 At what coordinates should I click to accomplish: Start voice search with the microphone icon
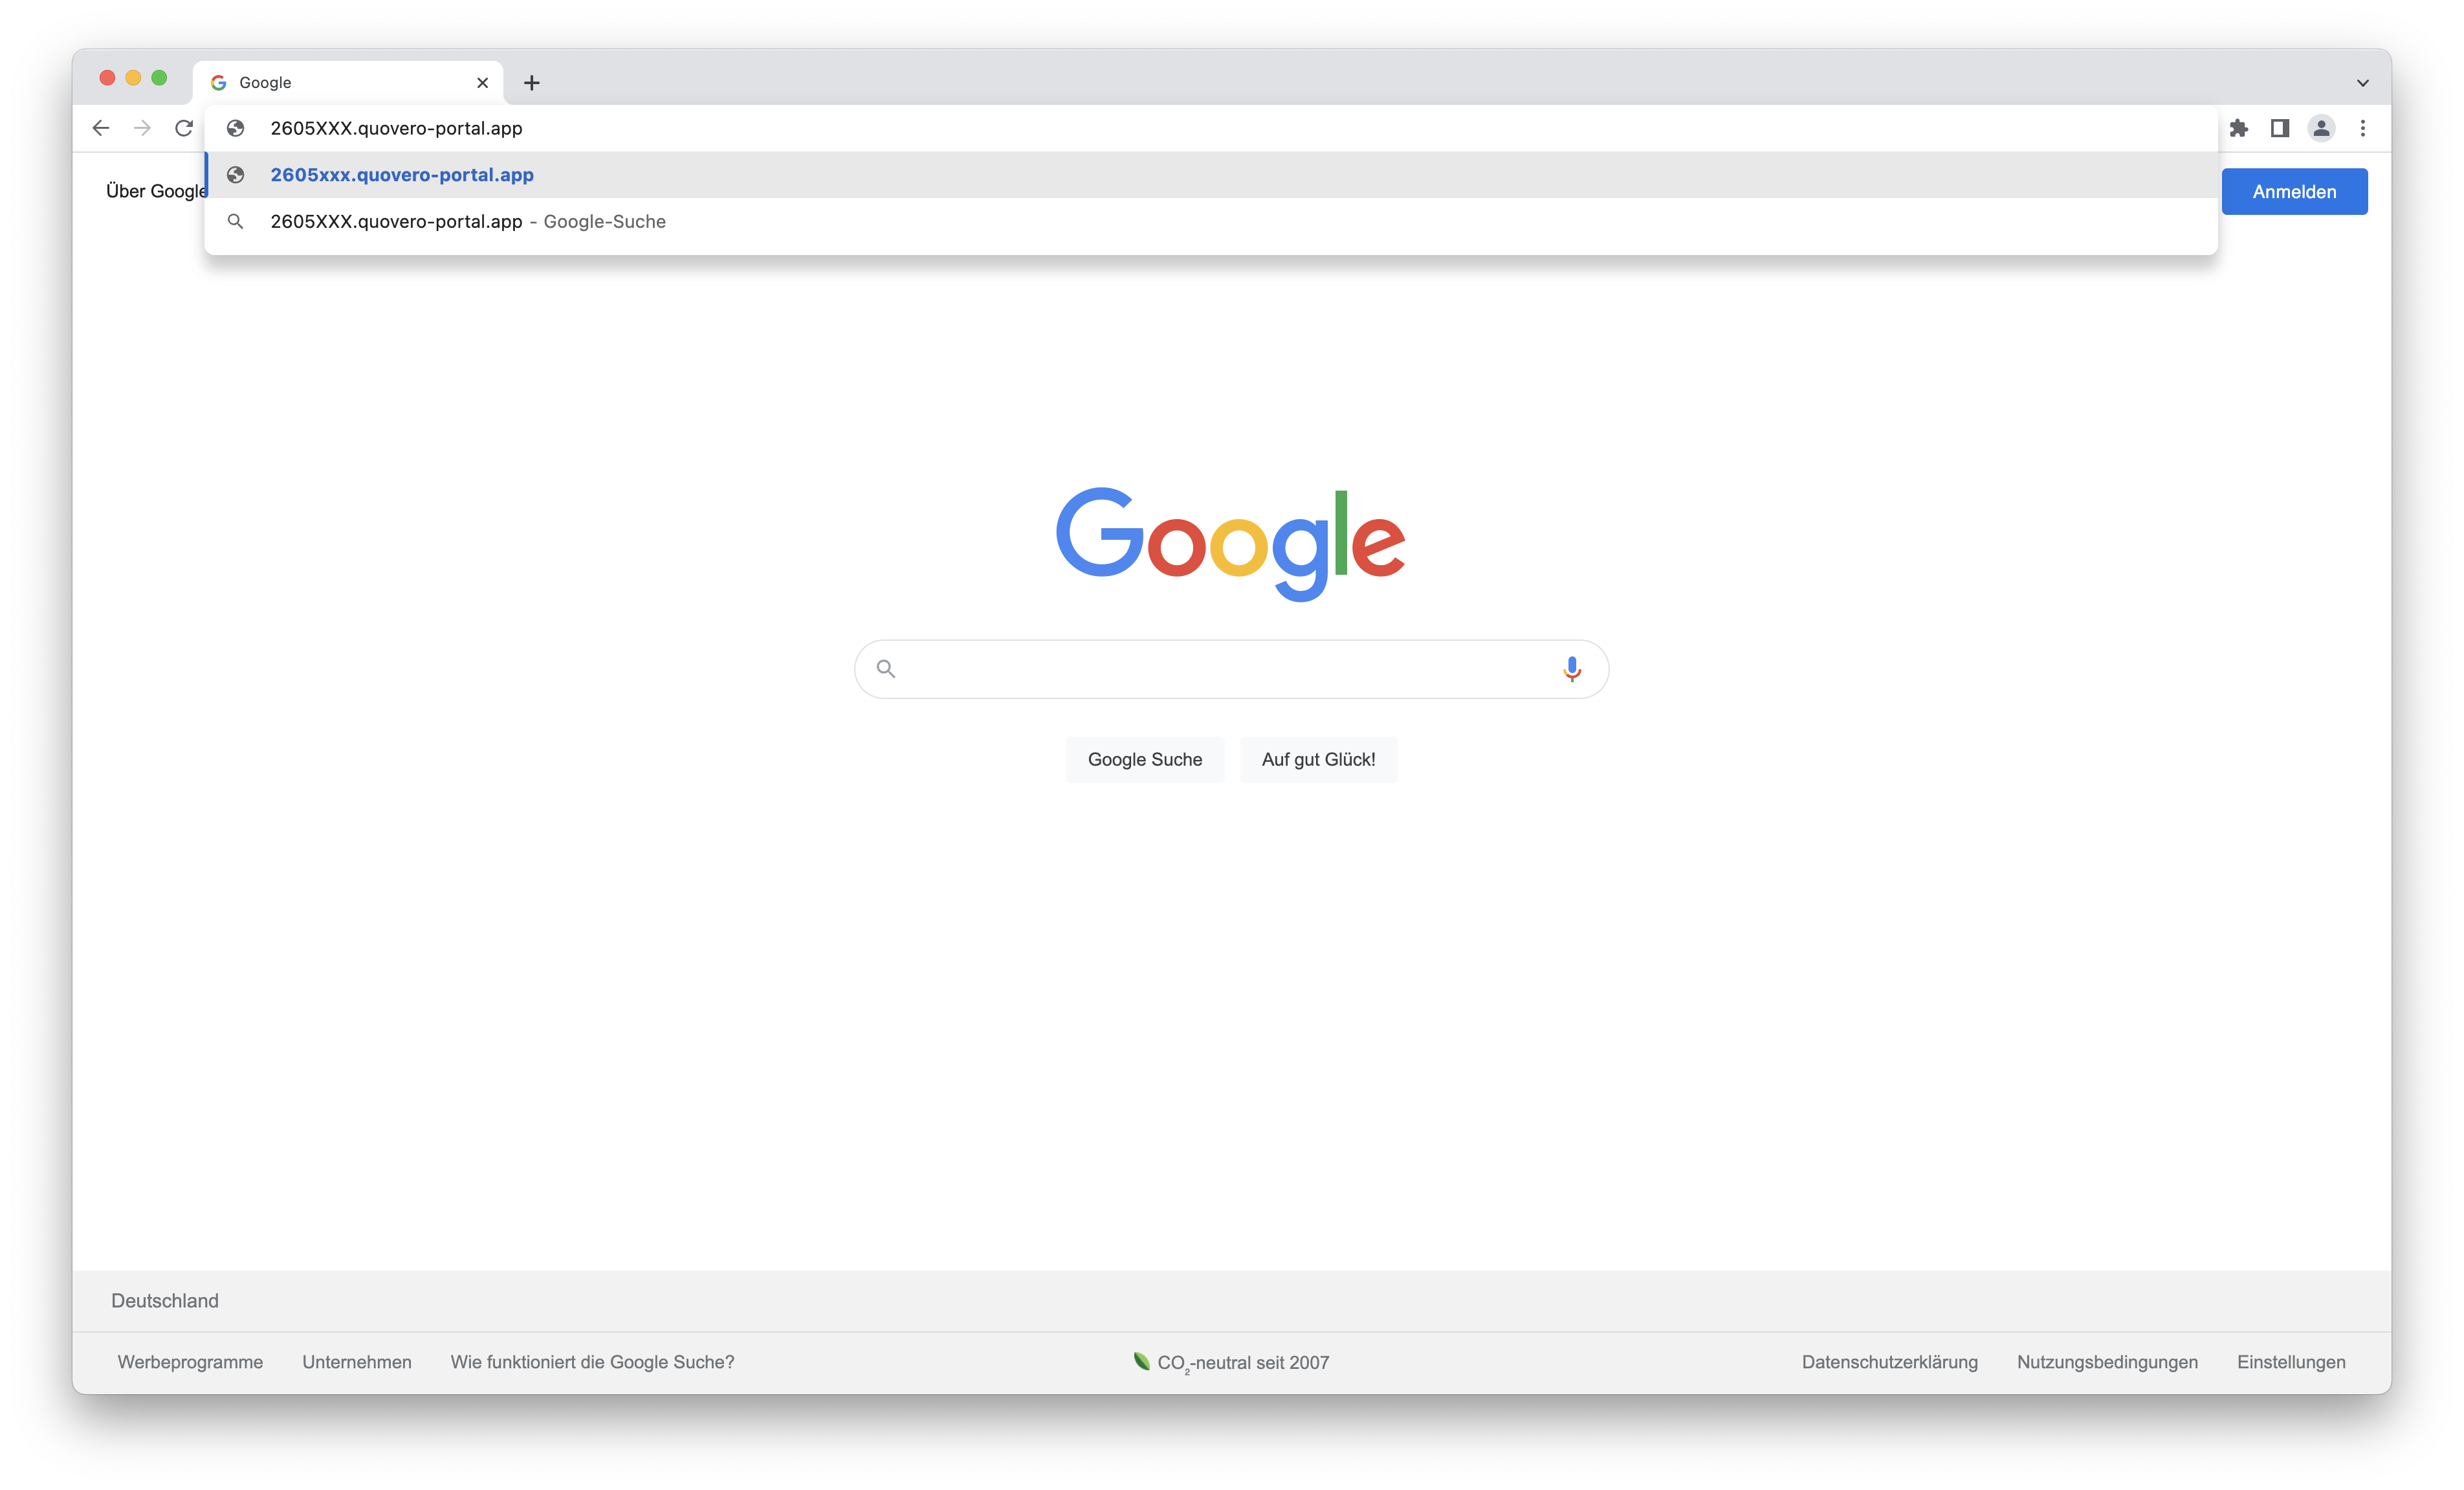point(1572,669)
